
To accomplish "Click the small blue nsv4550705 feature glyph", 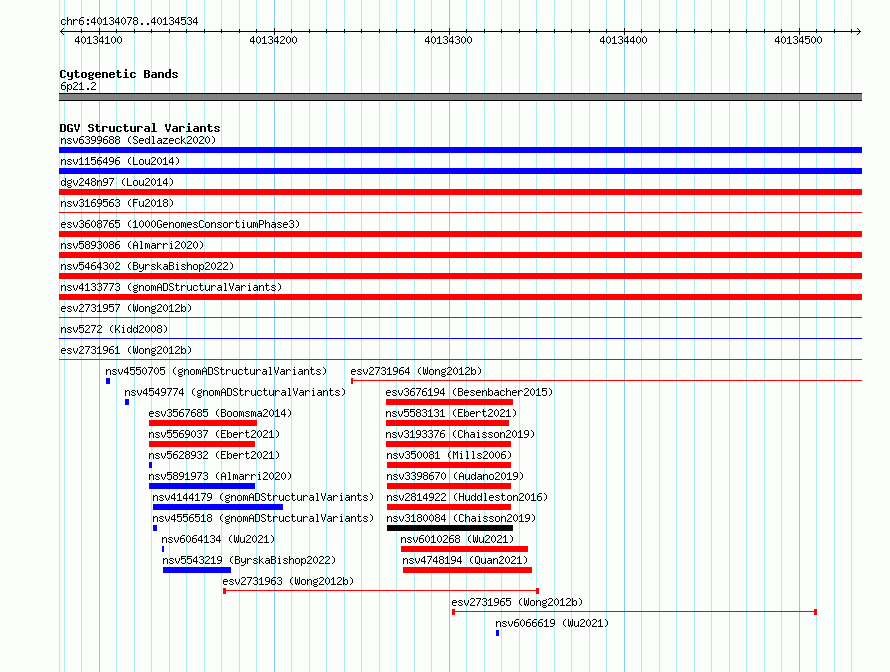I will [108, 381].
